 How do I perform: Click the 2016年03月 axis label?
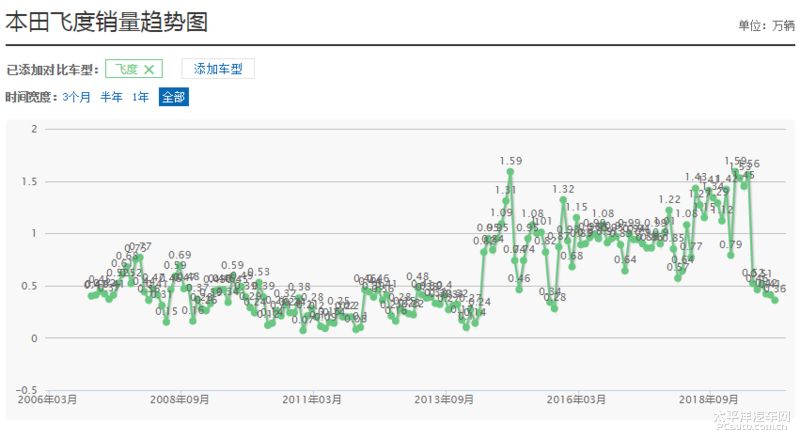(x=576, y=399)
